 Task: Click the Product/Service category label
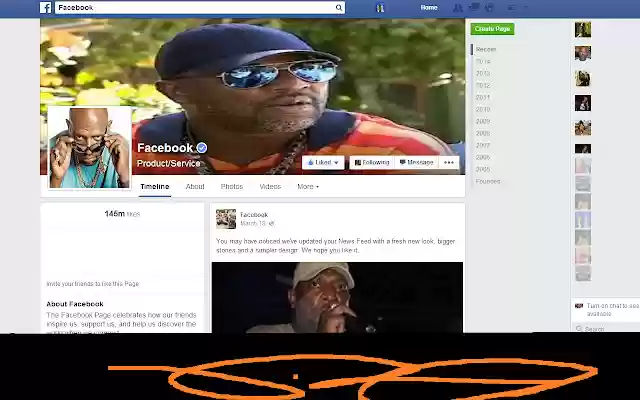169,164
